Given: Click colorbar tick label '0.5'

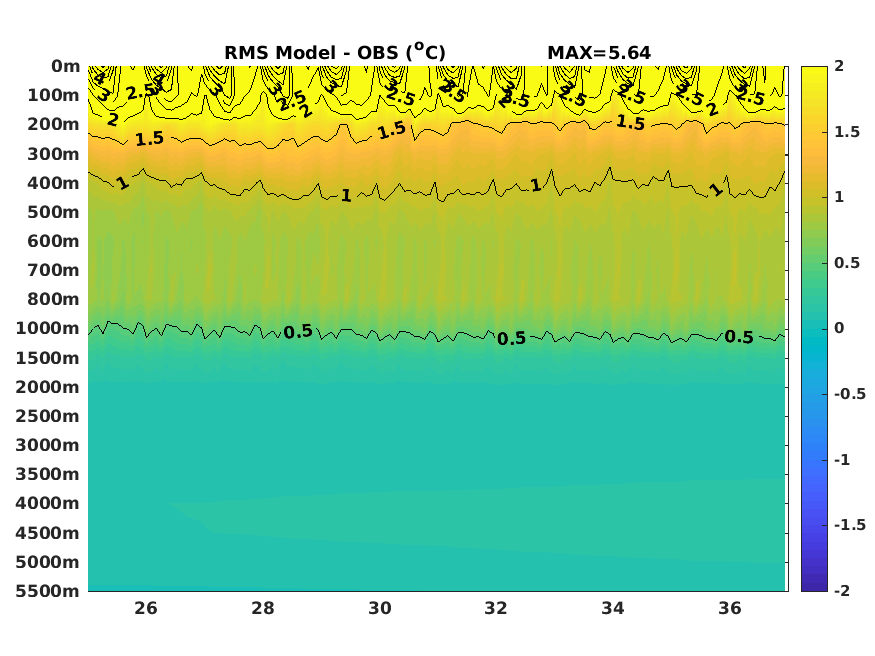Looking at the screenshot, I should coord(847,263).
